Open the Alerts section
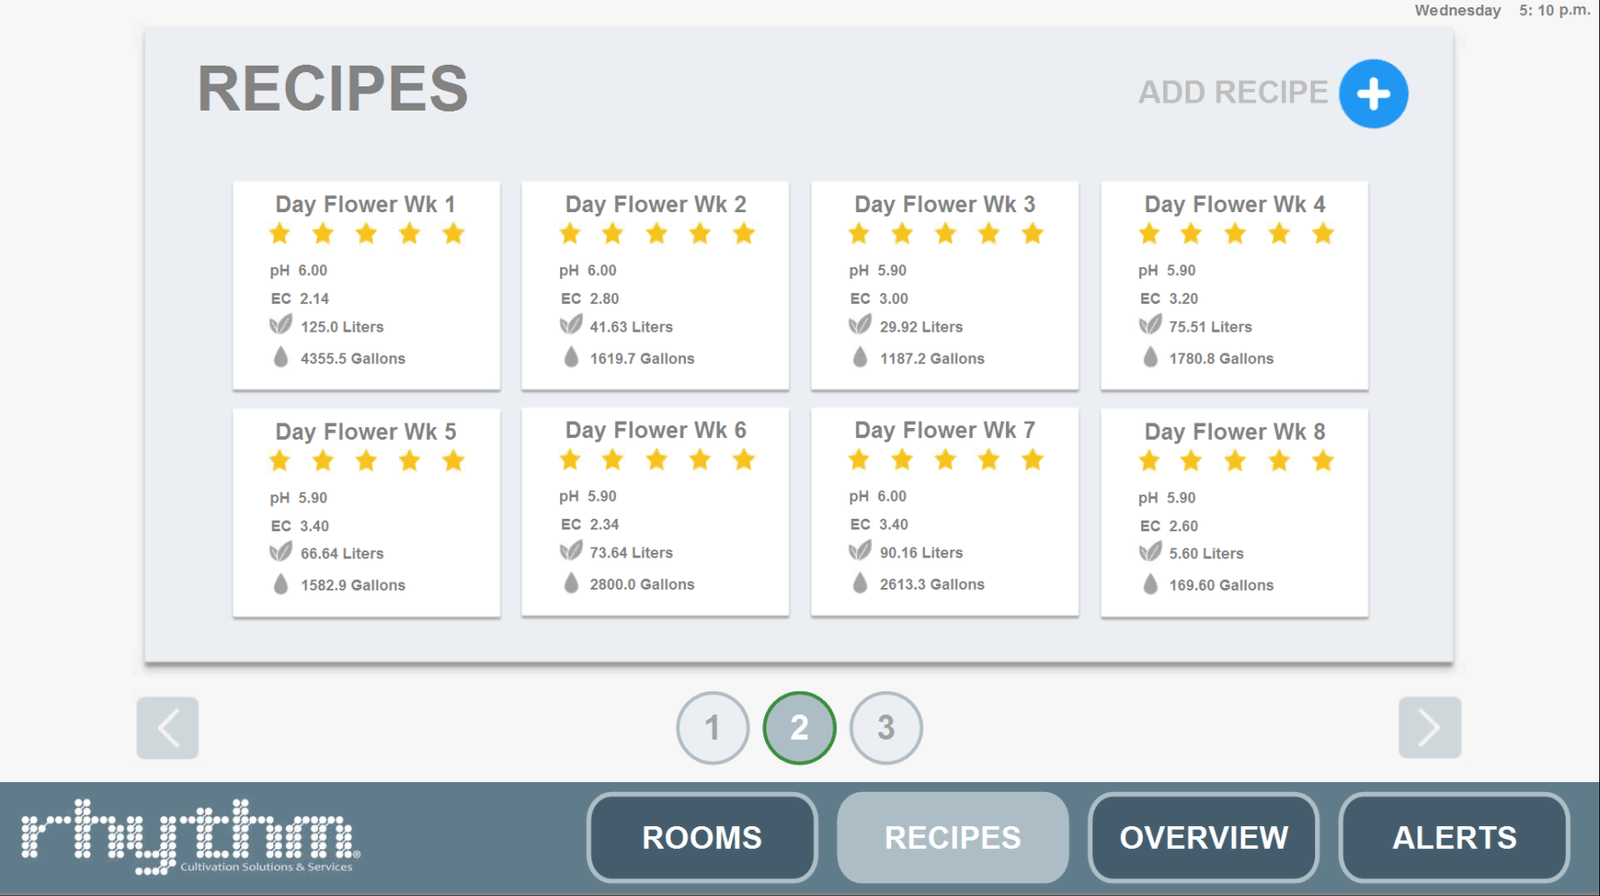The height and width of the screenshot is (896, 1600). coord(1454,838)
